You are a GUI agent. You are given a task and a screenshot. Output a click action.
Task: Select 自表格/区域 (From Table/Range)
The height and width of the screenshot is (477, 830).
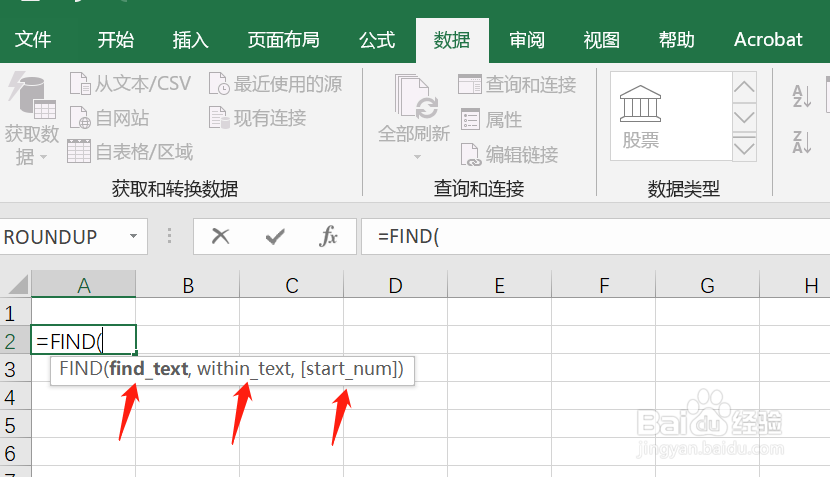[x=130, y=152]
